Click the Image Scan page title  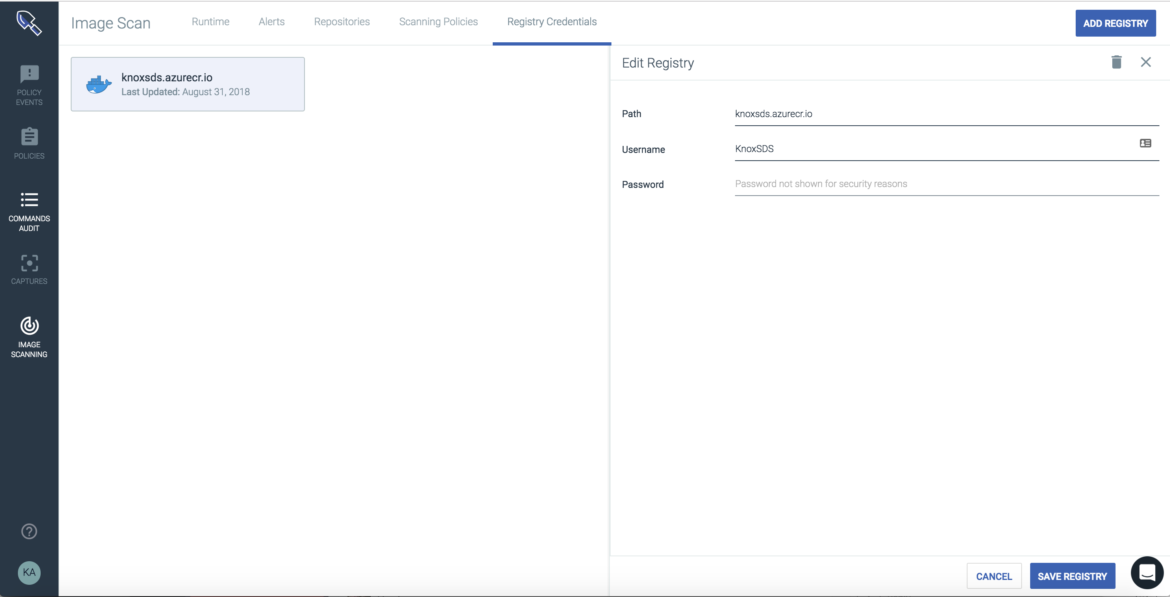(110, 23)
